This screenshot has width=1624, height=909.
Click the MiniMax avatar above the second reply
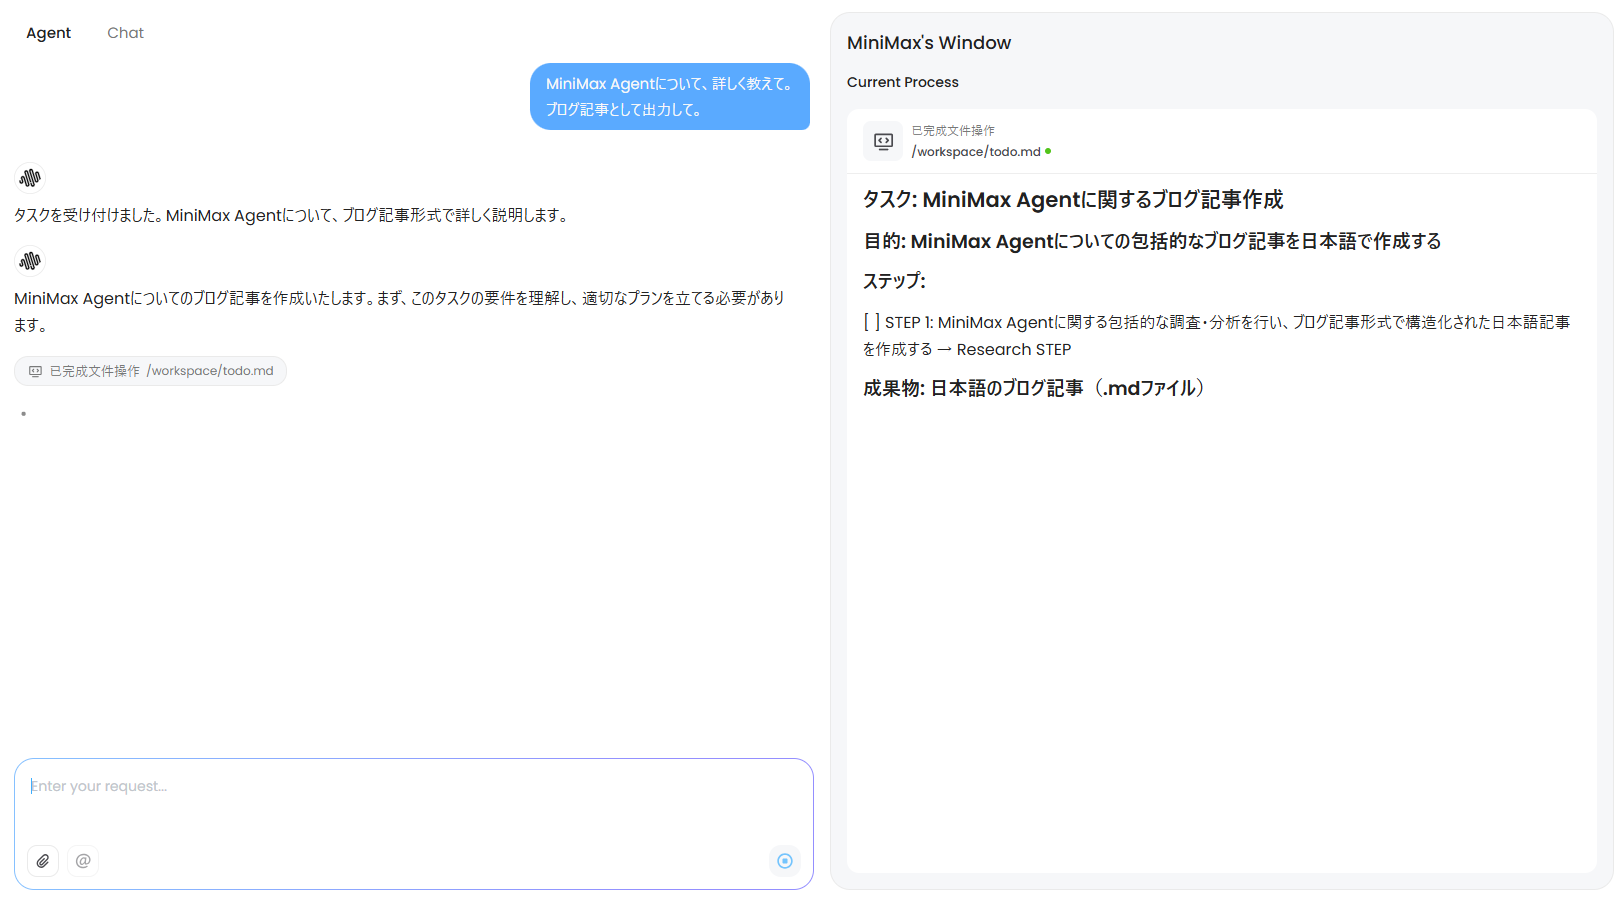(x=30, y=261)
